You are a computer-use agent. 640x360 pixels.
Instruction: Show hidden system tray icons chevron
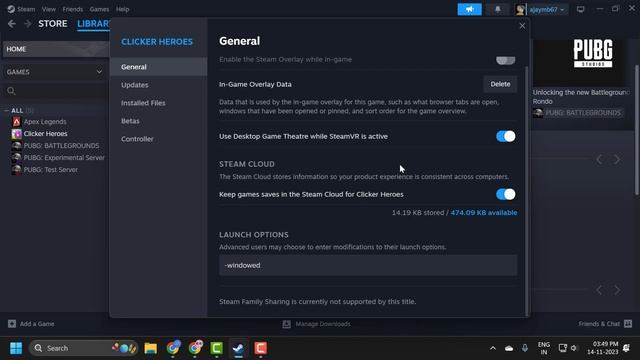point(493,348)
